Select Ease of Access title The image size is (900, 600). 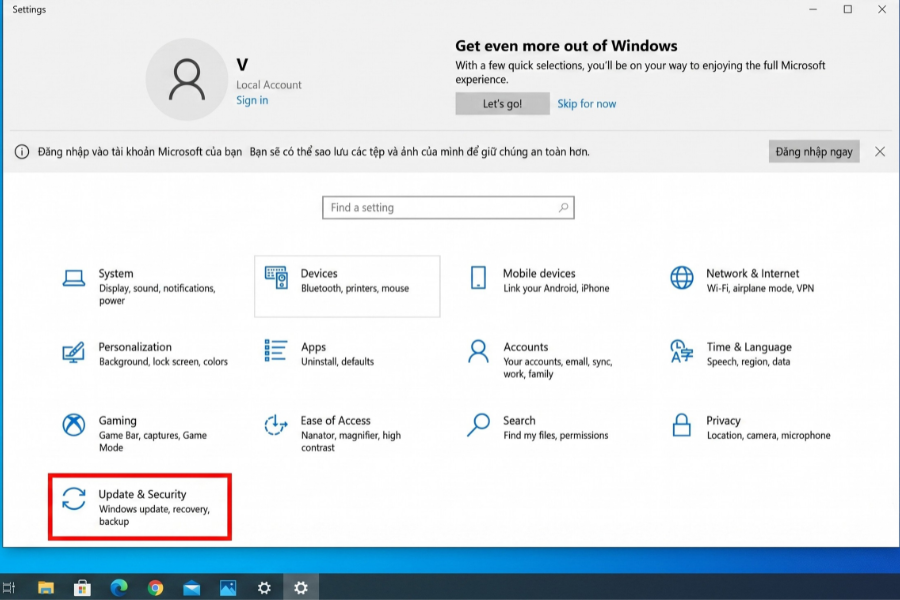tap(336, 420)
